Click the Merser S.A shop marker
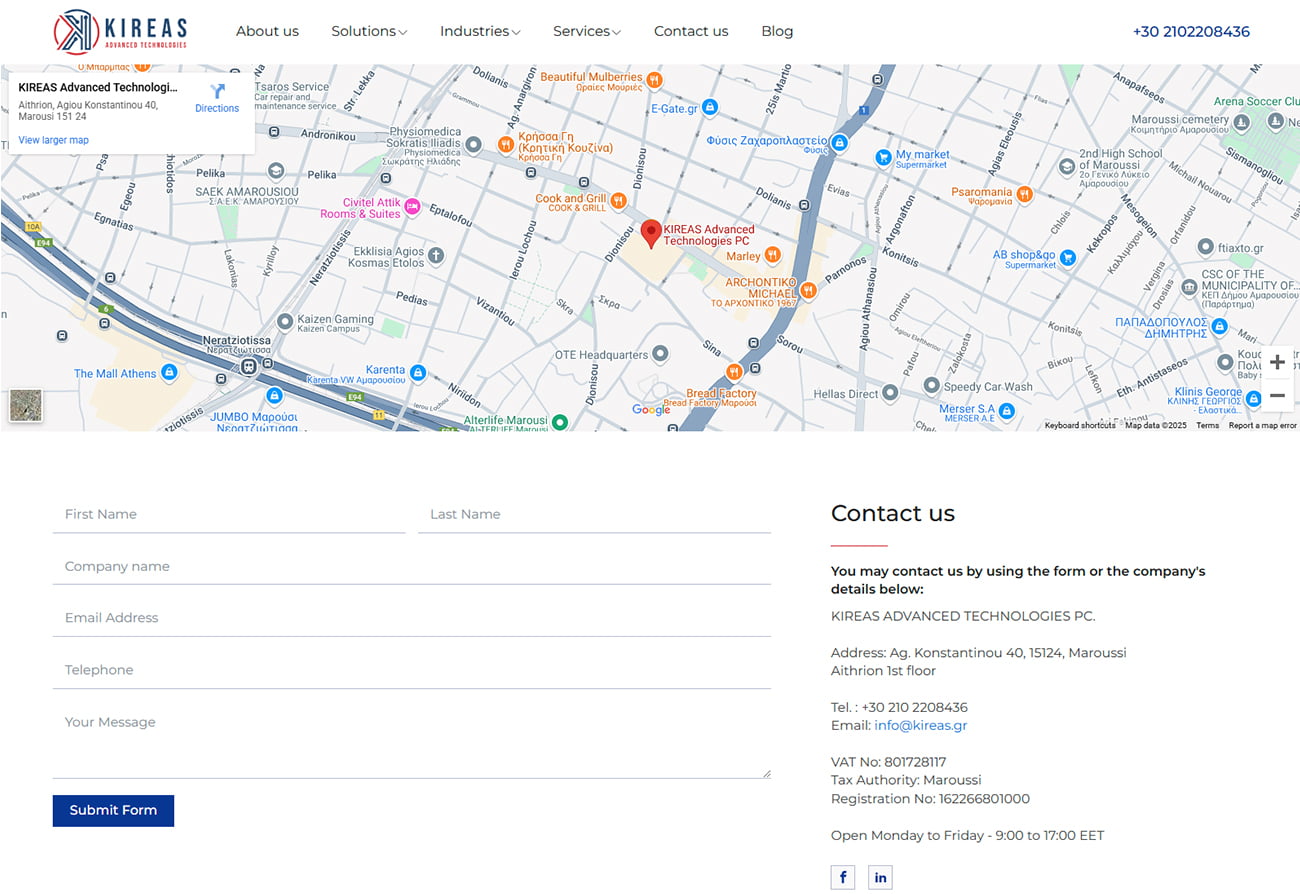Image resolution: width=1300 pixels, height=894 pixels. [x=1006, y=410]
